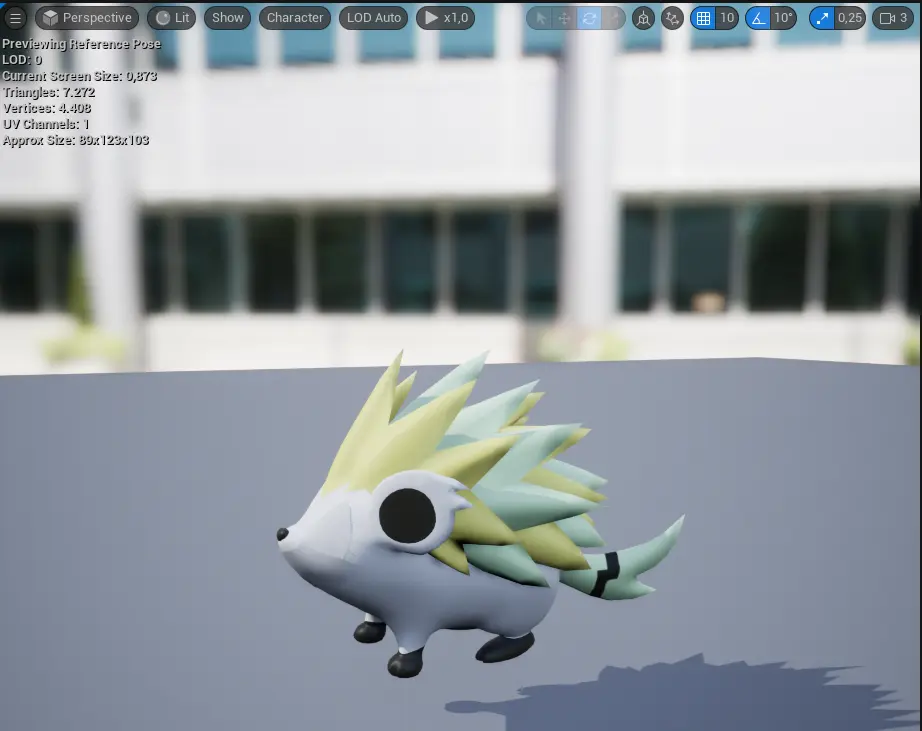Click the hedgehog character's eye in viewport

pyautogui.click(x=407, y=515)
